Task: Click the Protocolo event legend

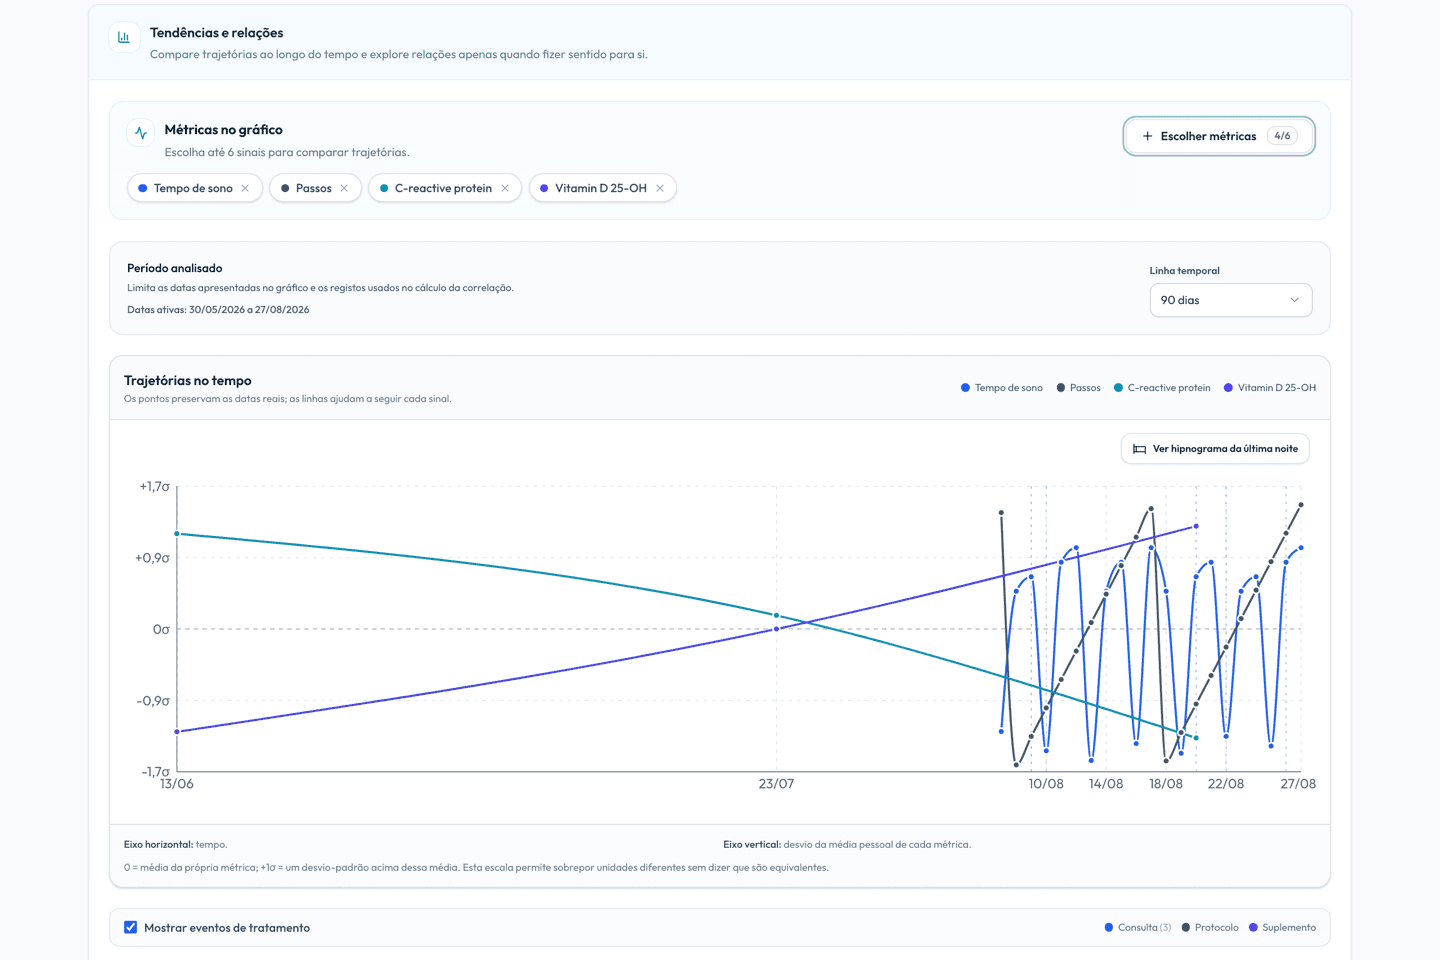Action: 1210,927
